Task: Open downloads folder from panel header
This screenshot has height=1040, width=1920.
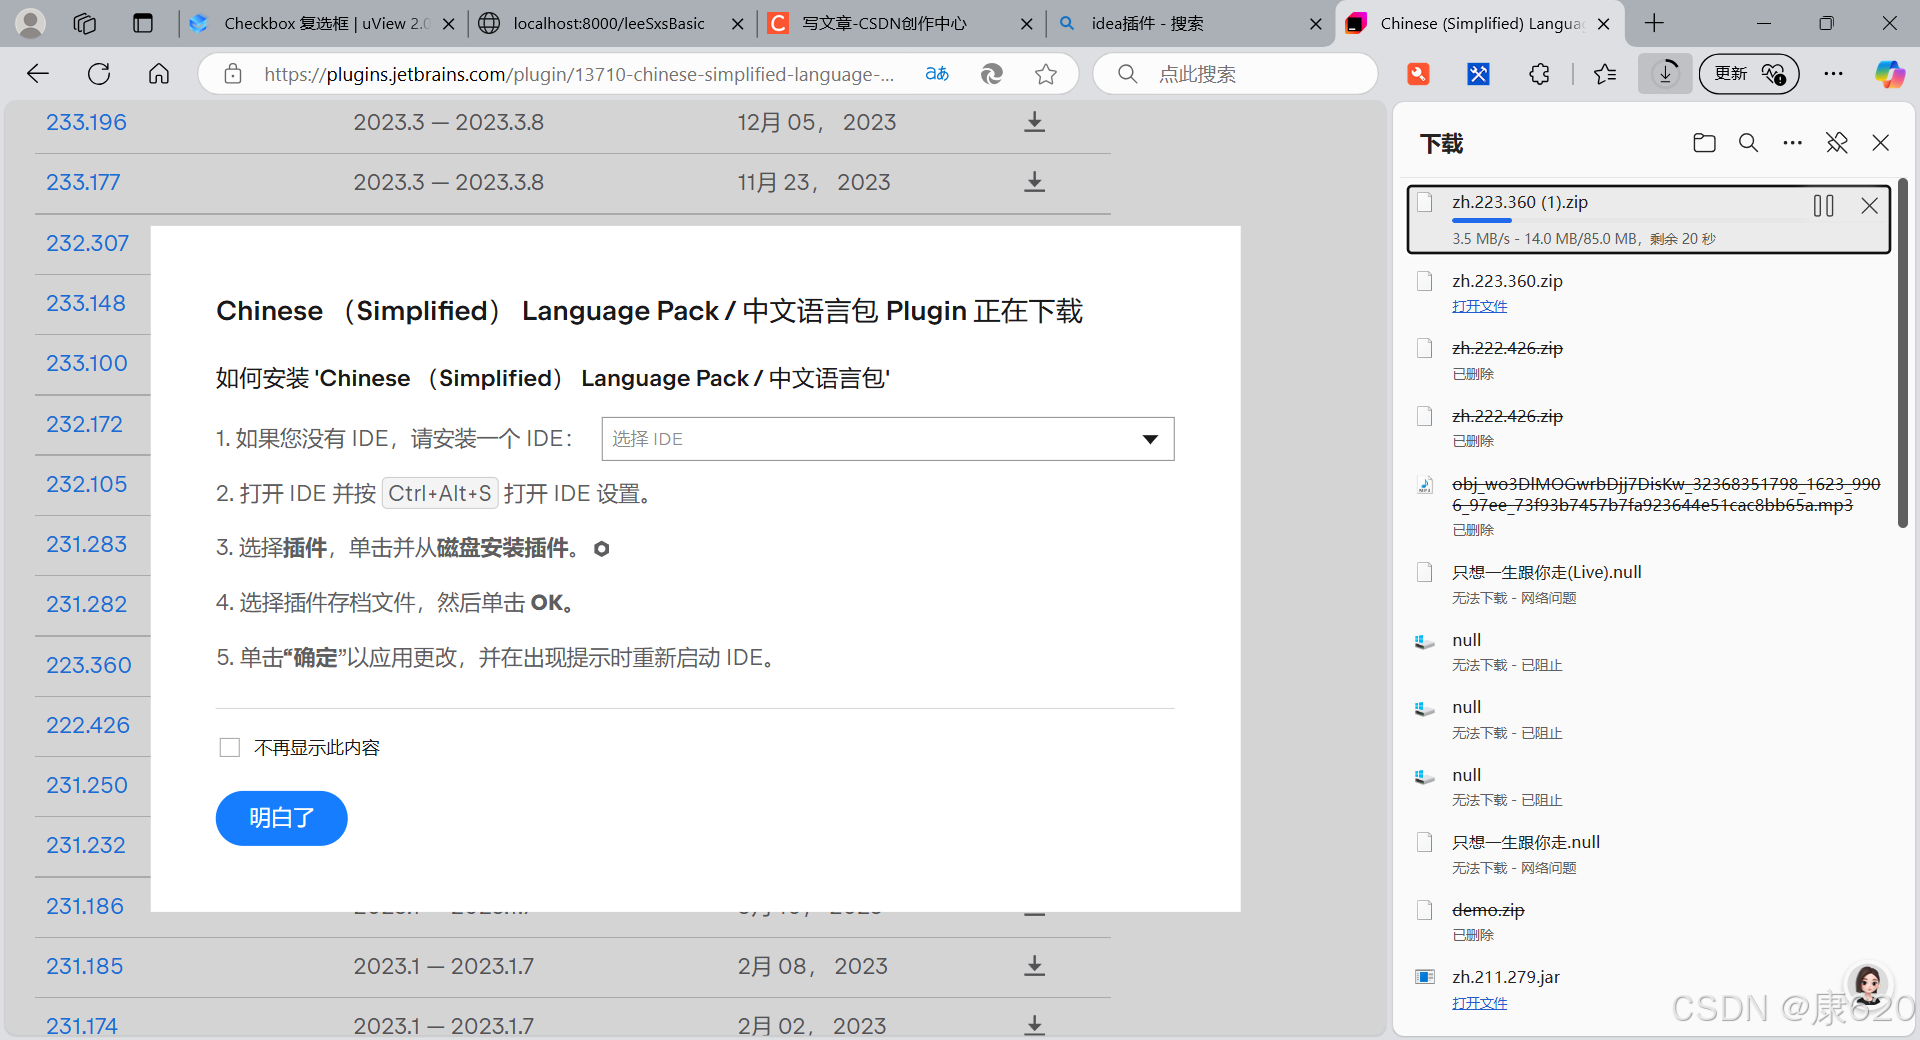Action: click(1704, 143)
